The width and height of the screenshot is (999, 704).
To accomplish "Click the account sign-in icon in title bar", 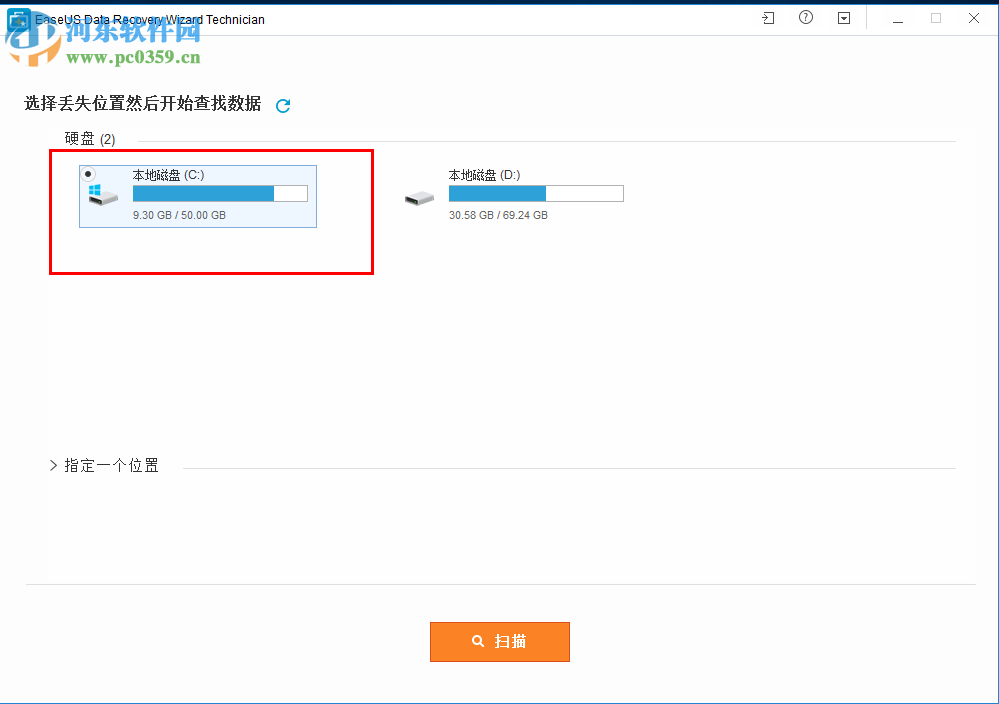I will click(x=768, y=17).
